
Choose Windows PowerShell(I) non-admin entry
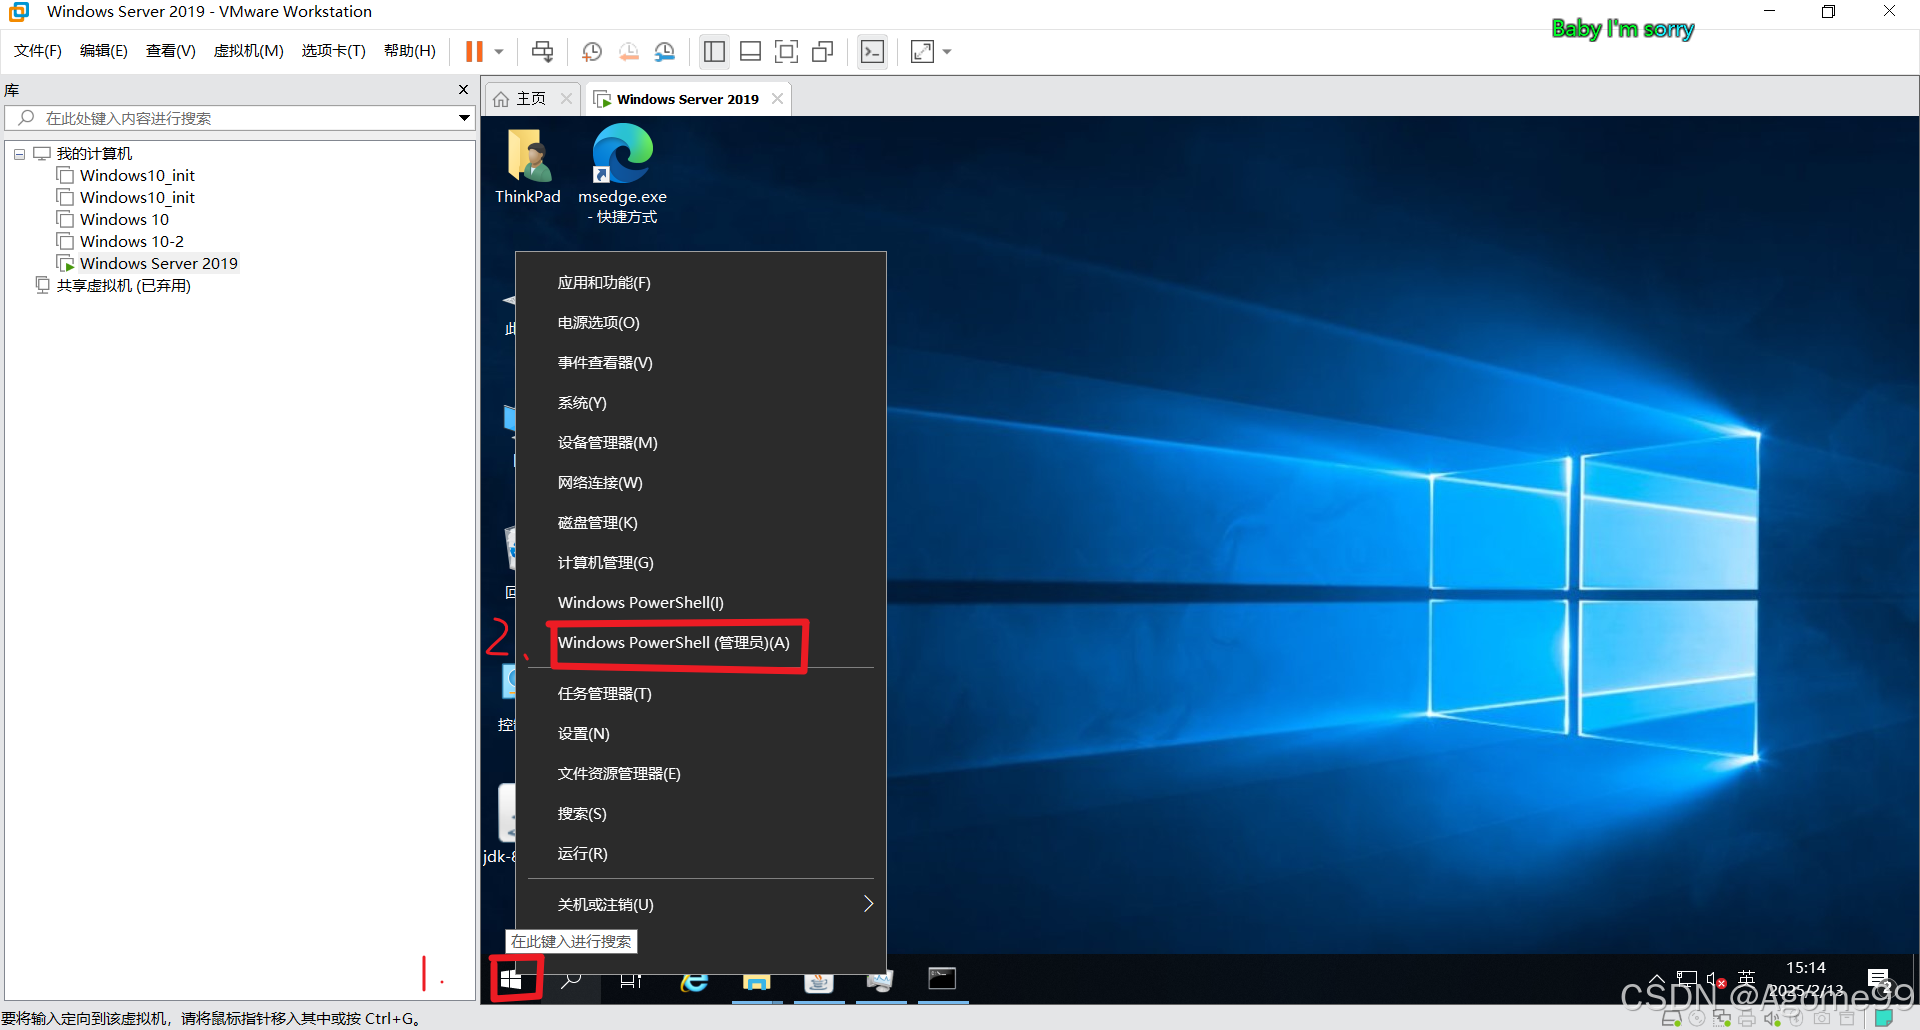pyautogui.click(x=700, y=603)
